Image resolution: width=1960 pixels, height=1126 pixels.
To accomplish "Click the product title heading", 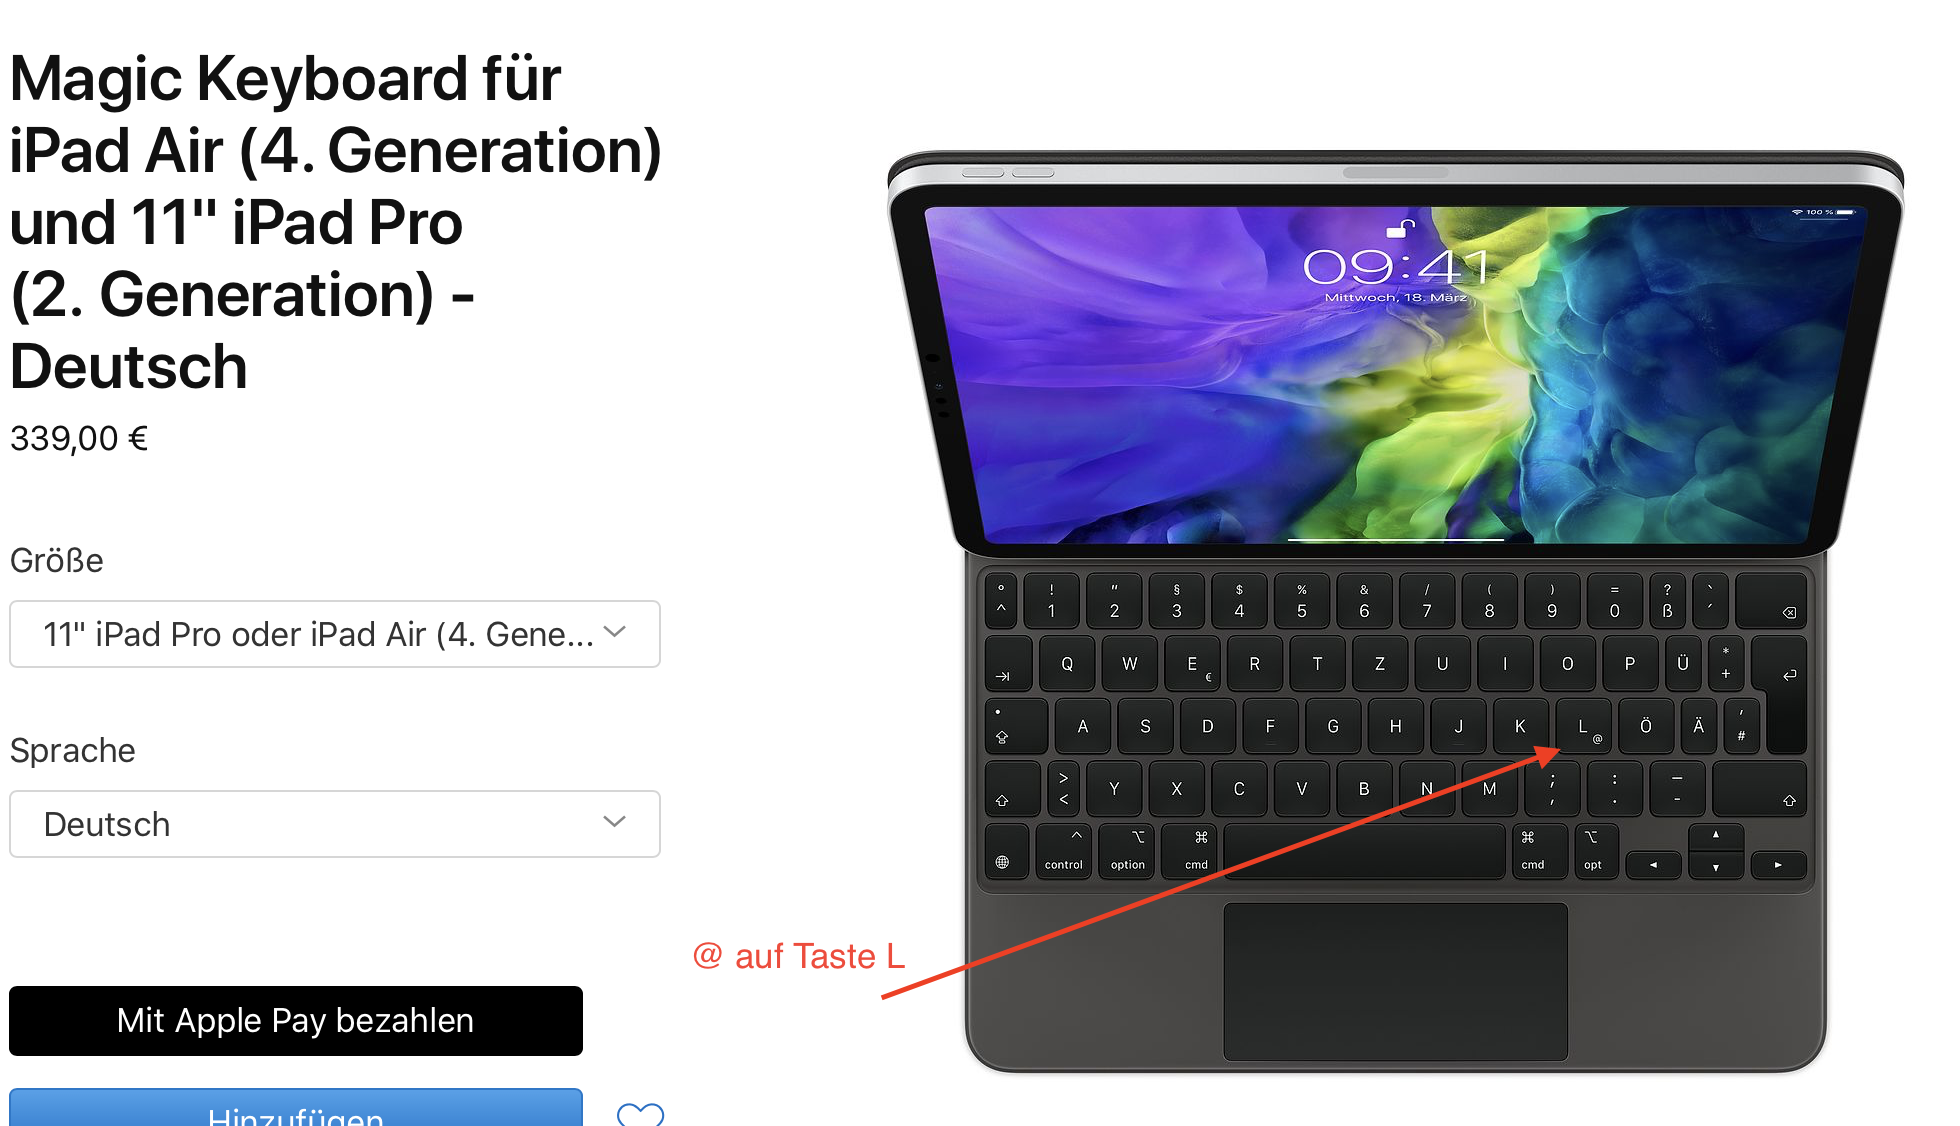I will tap(336, 222).
